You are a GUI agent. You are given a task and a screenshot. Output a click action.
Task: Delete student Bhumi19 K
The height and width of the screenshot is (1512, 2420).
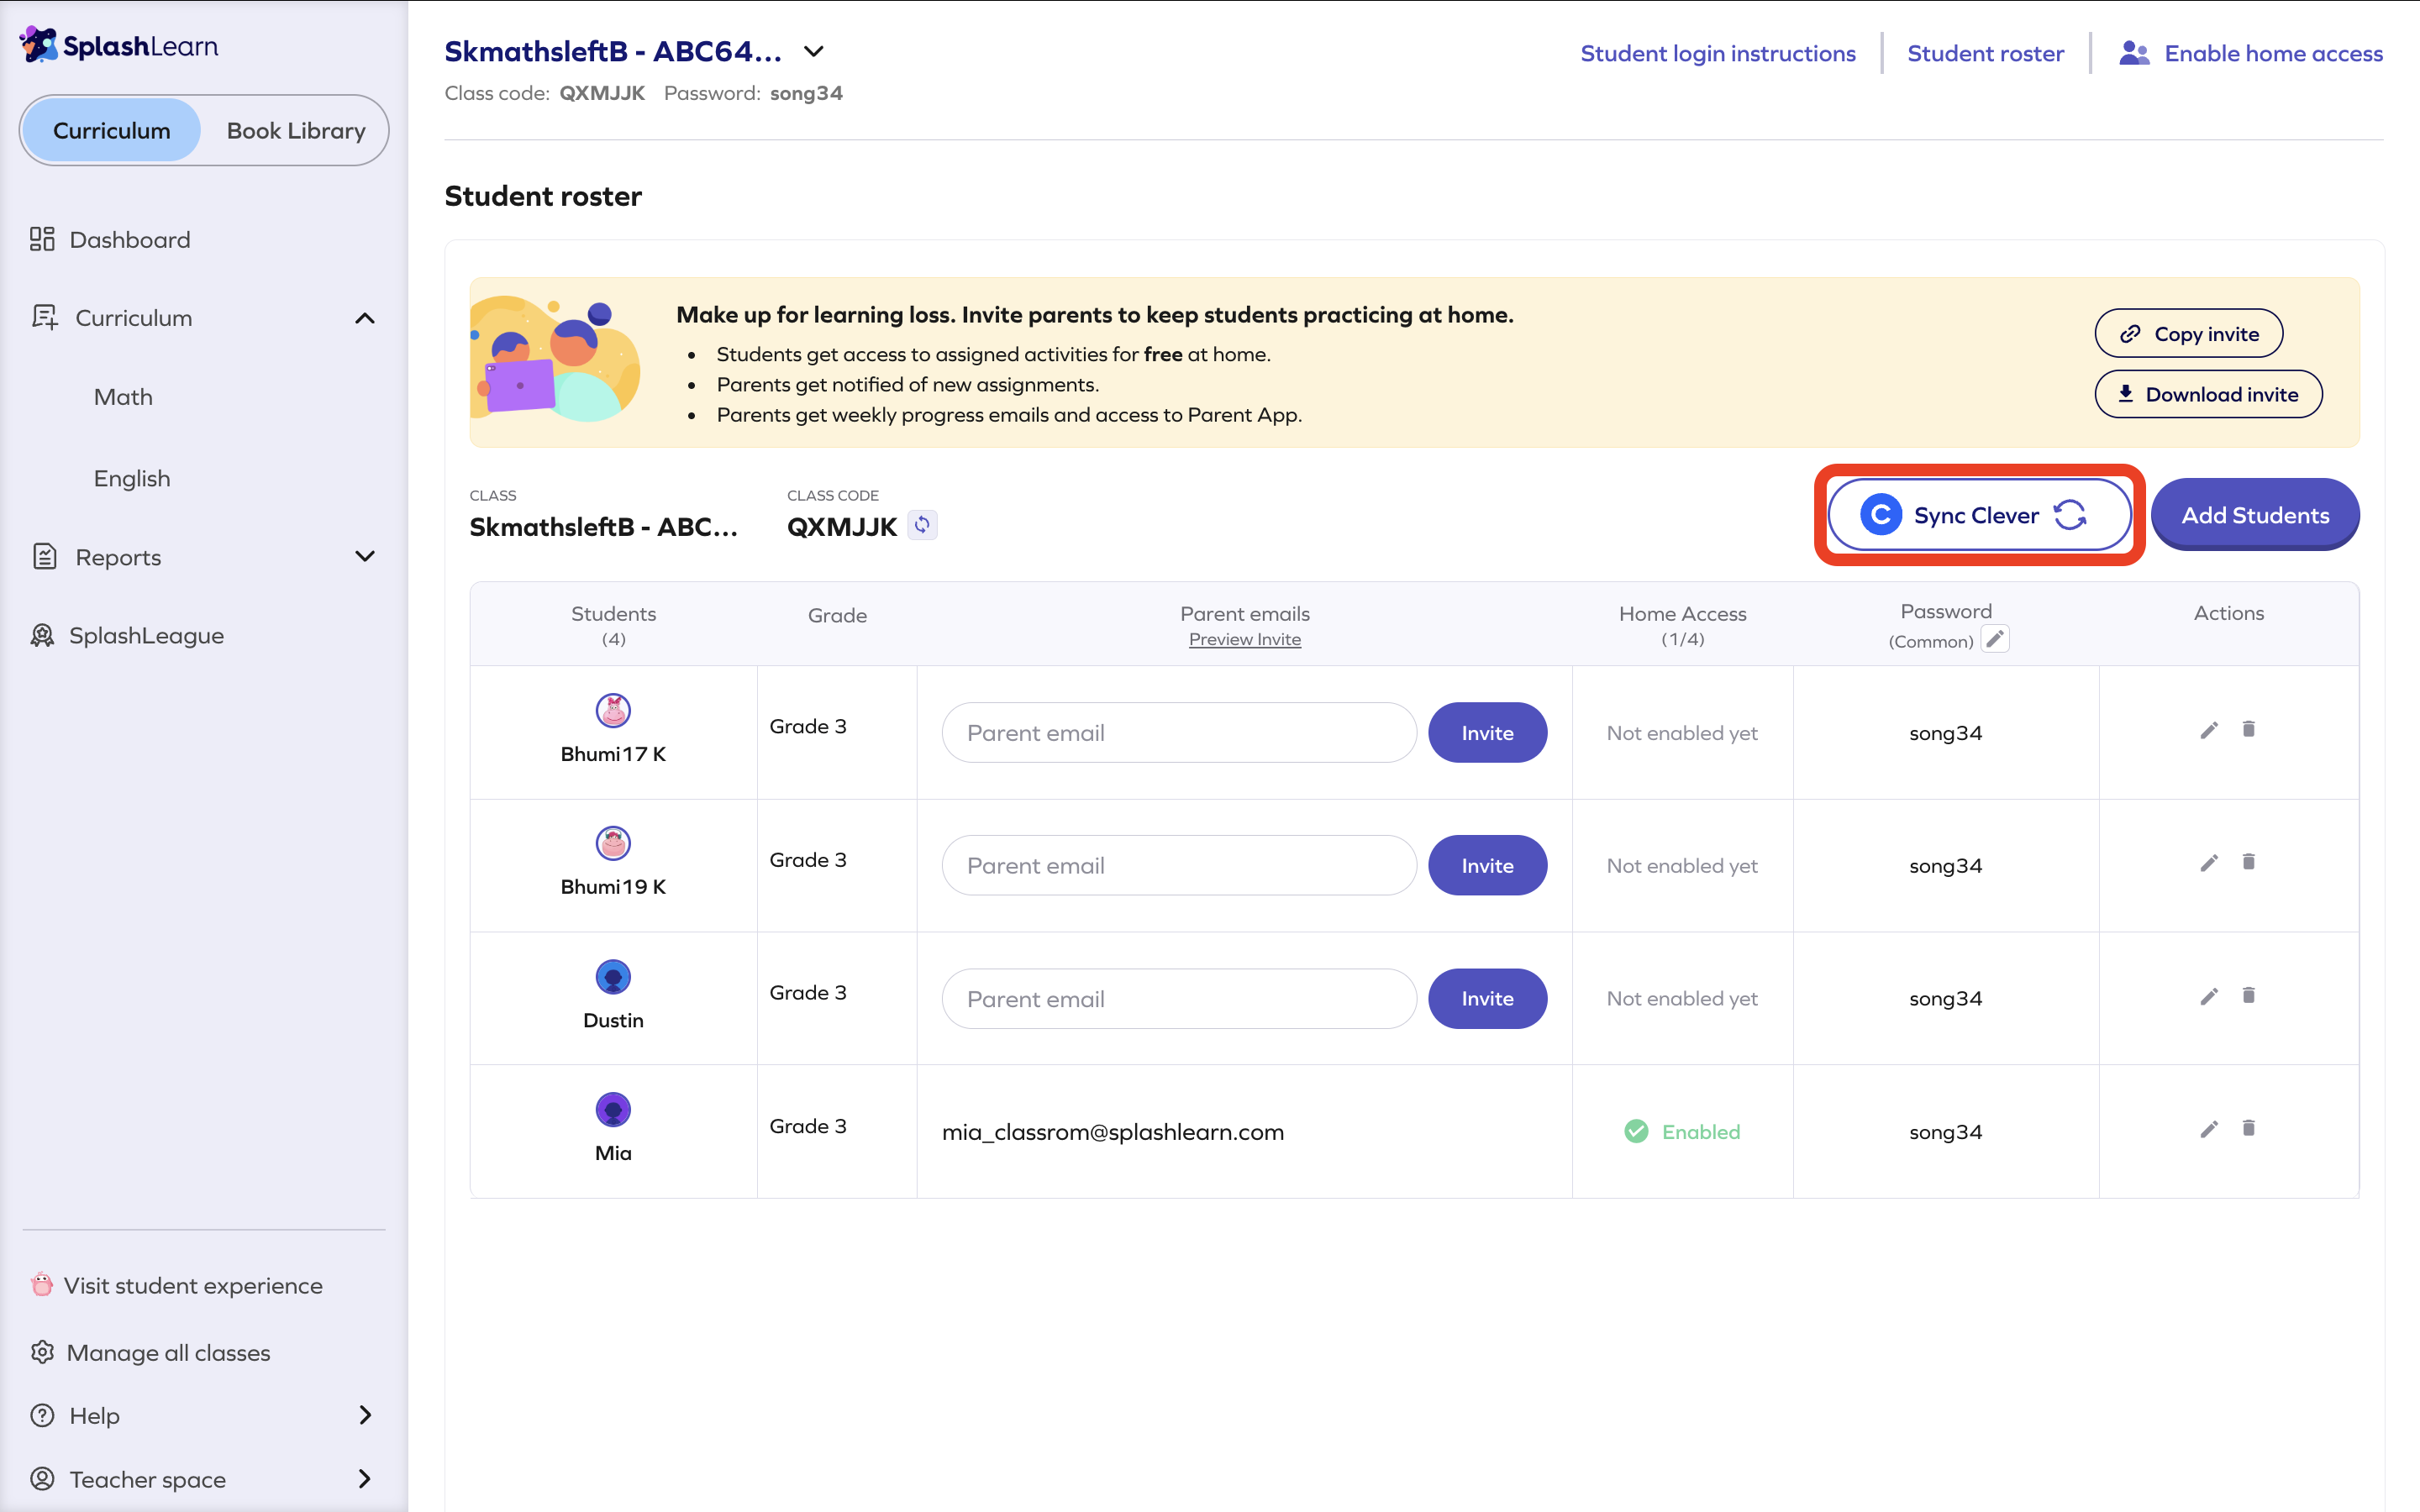tap(2249, 862)
